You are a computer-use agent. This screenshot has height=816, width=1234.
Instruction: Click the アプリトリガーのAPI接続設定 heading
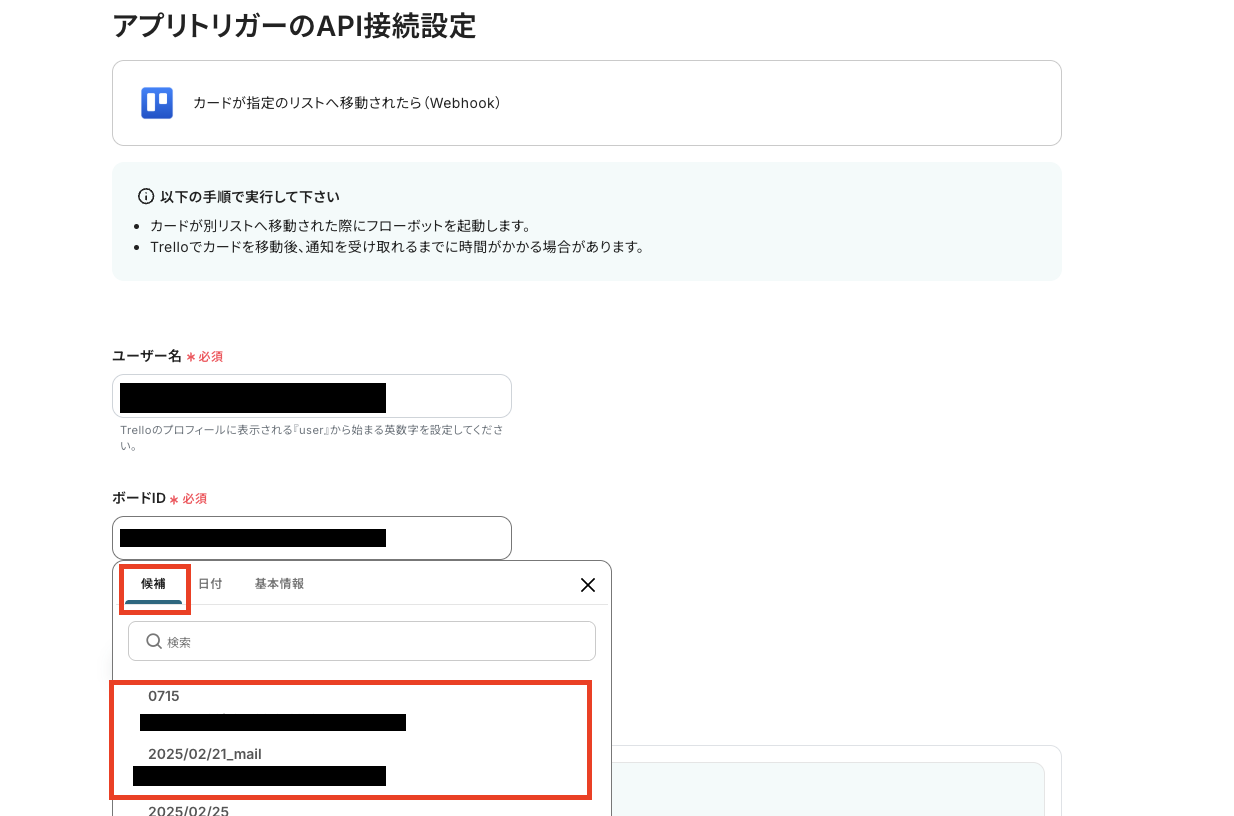coord(294,25)
